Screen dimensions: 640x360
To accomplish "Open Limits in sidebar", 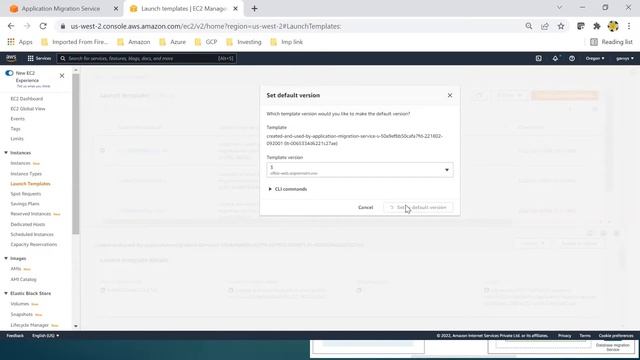I will 17,139.
